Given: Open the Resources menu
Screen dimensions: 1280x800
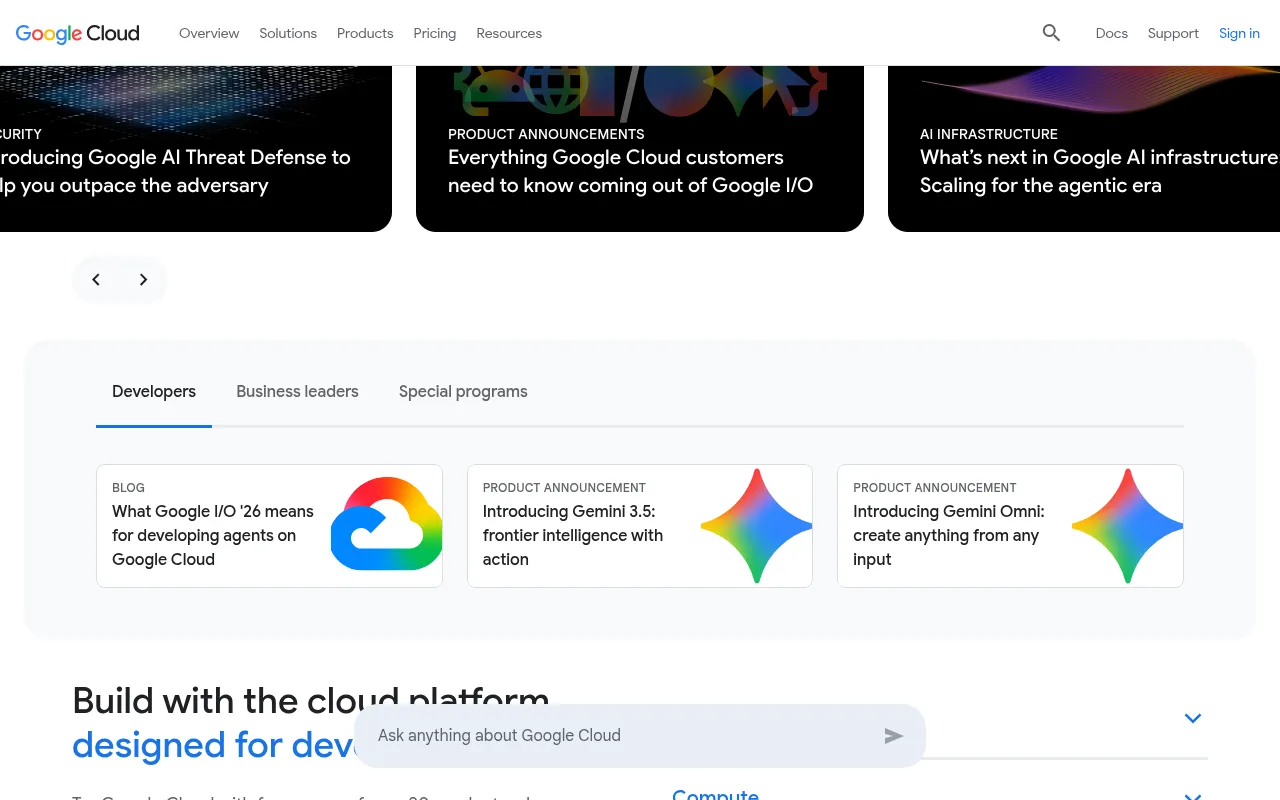Looking at the screenshot, I should coord(509,33).
